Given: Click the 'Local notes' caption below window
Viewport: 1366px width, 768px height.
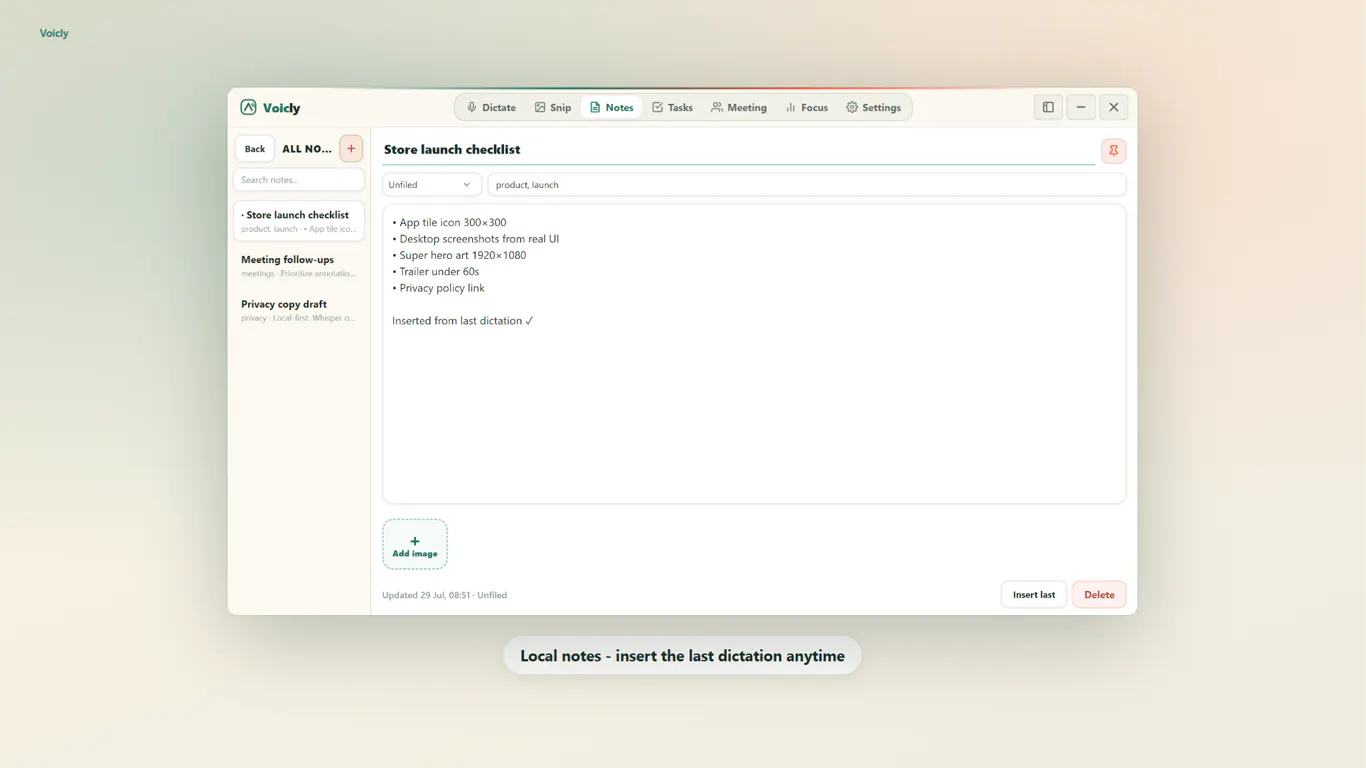Looking at the screenshot, I should click(x=682, y=656).
